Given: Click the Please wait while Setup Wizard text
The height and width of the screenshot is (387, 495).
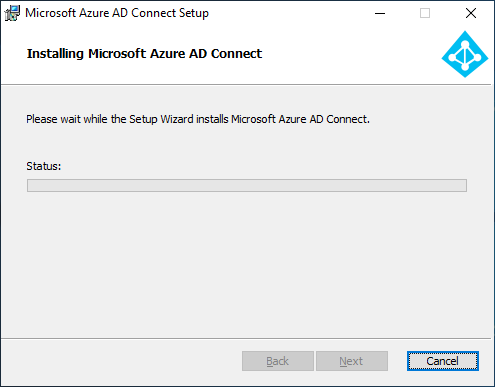Looking at the screenshot, I should pyautogui.click(x=198, y=119).
